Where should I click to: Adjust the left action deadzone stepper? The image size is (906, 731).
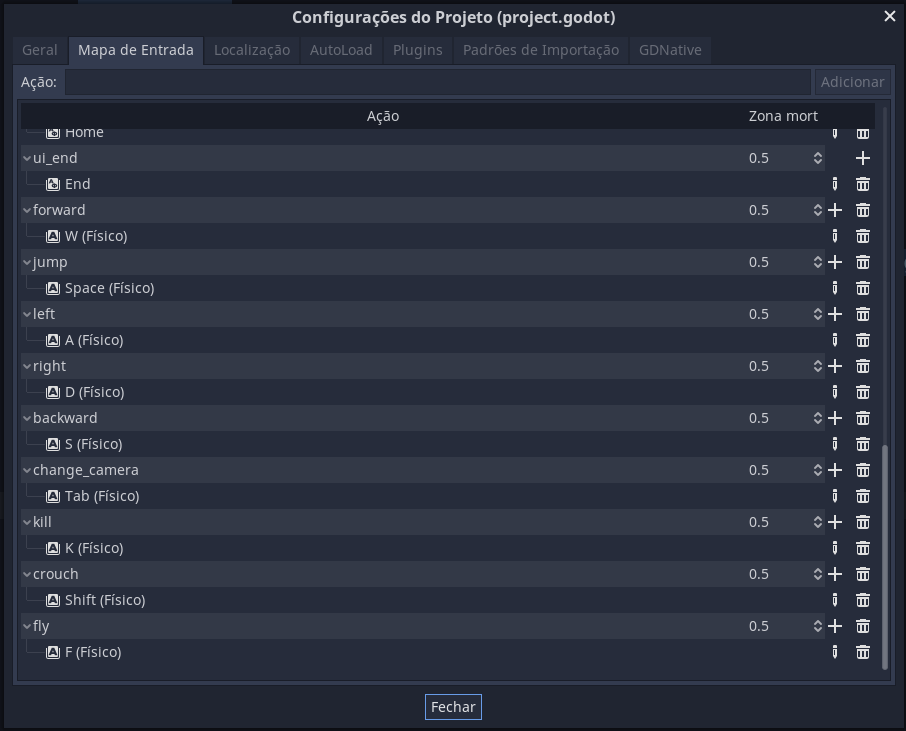point(818,314)
